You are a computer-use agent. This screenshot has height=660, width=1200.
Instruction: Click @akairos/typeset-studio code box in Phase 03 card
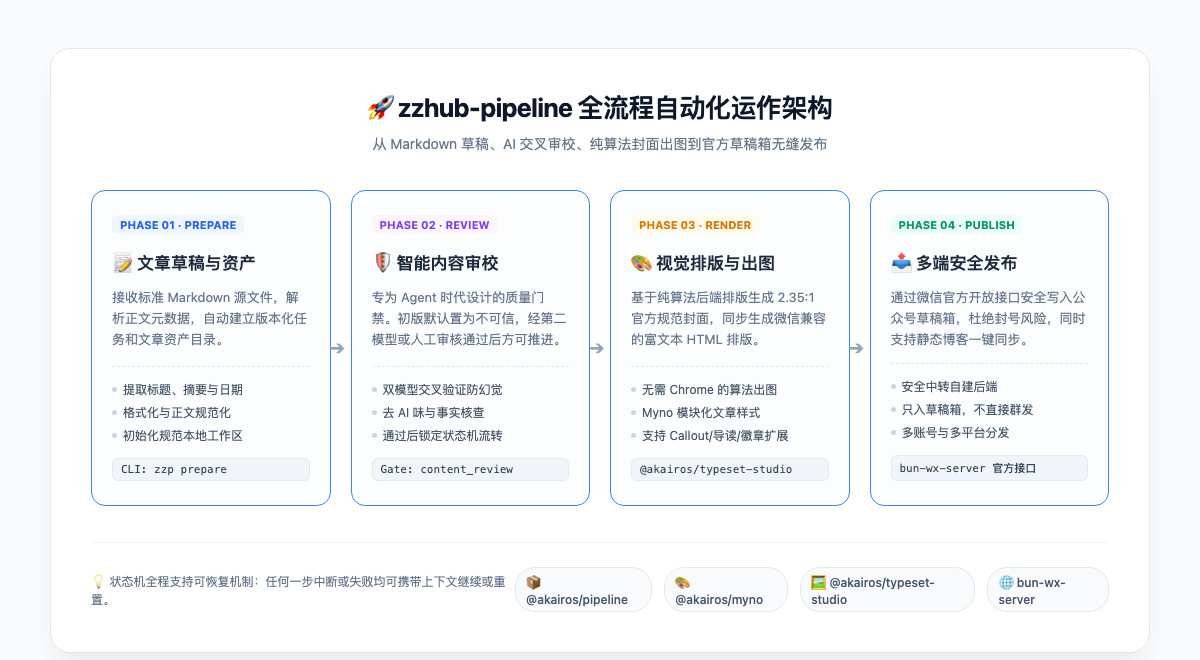tap(730, 469)
